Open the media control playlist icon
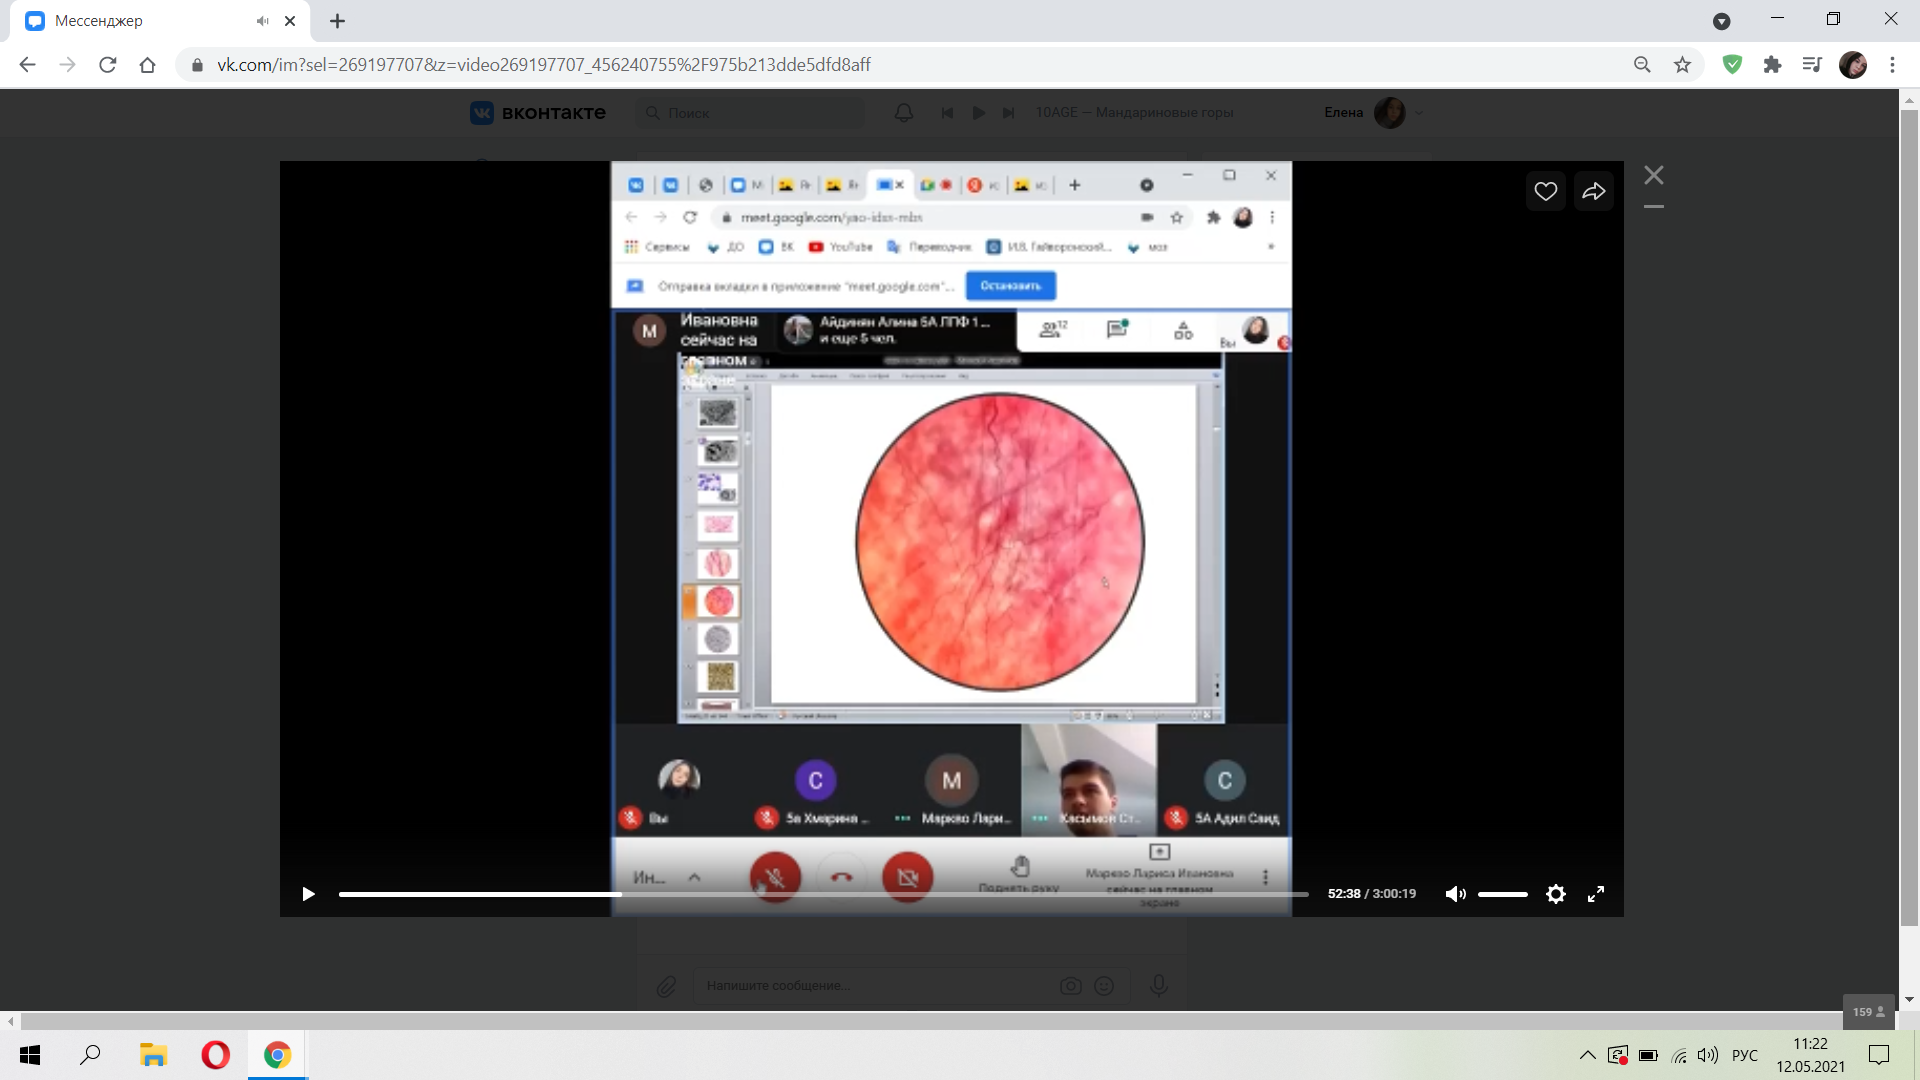Screen dimensions: 1920x1080 [1812, 65]
